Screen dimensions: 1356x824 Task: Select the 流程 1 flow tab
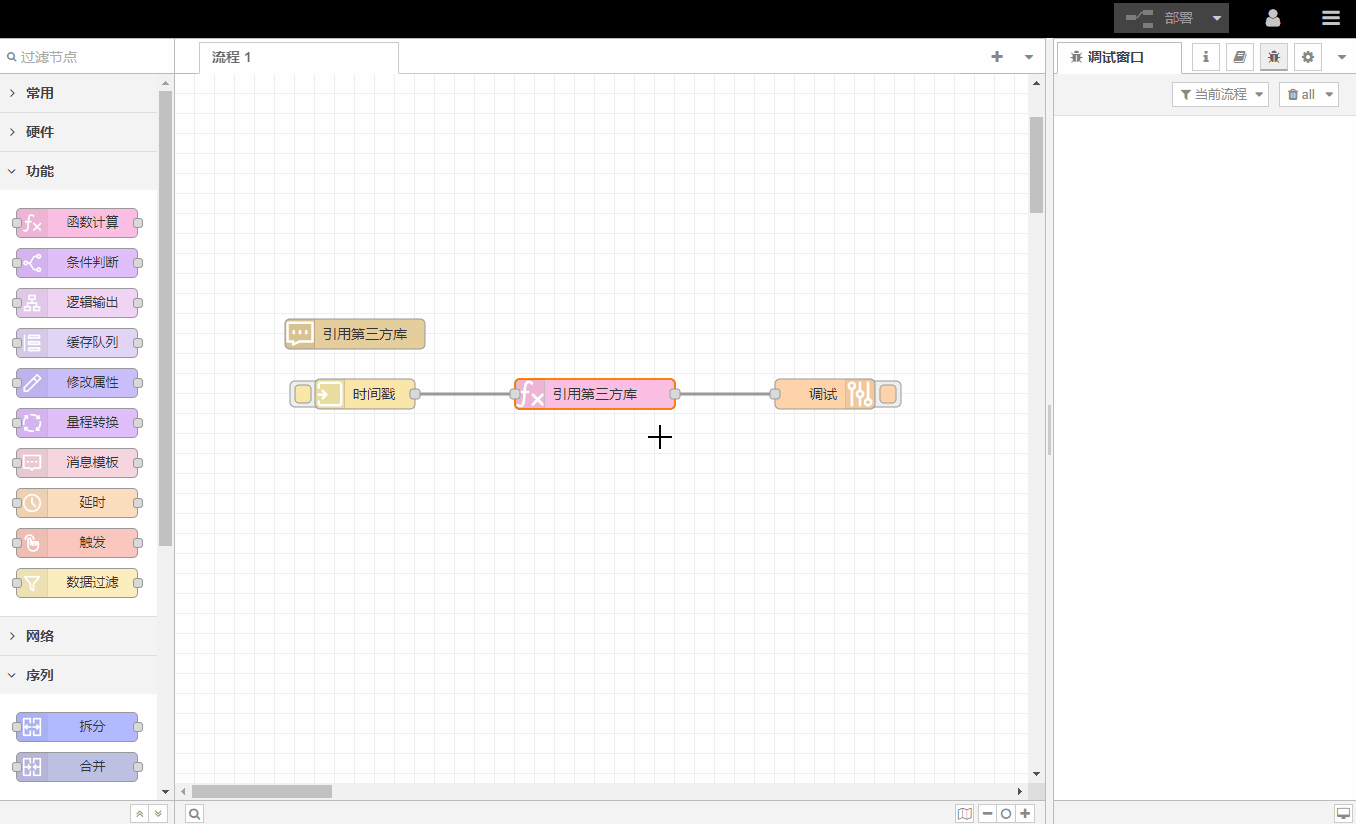[x=232, y=57]
